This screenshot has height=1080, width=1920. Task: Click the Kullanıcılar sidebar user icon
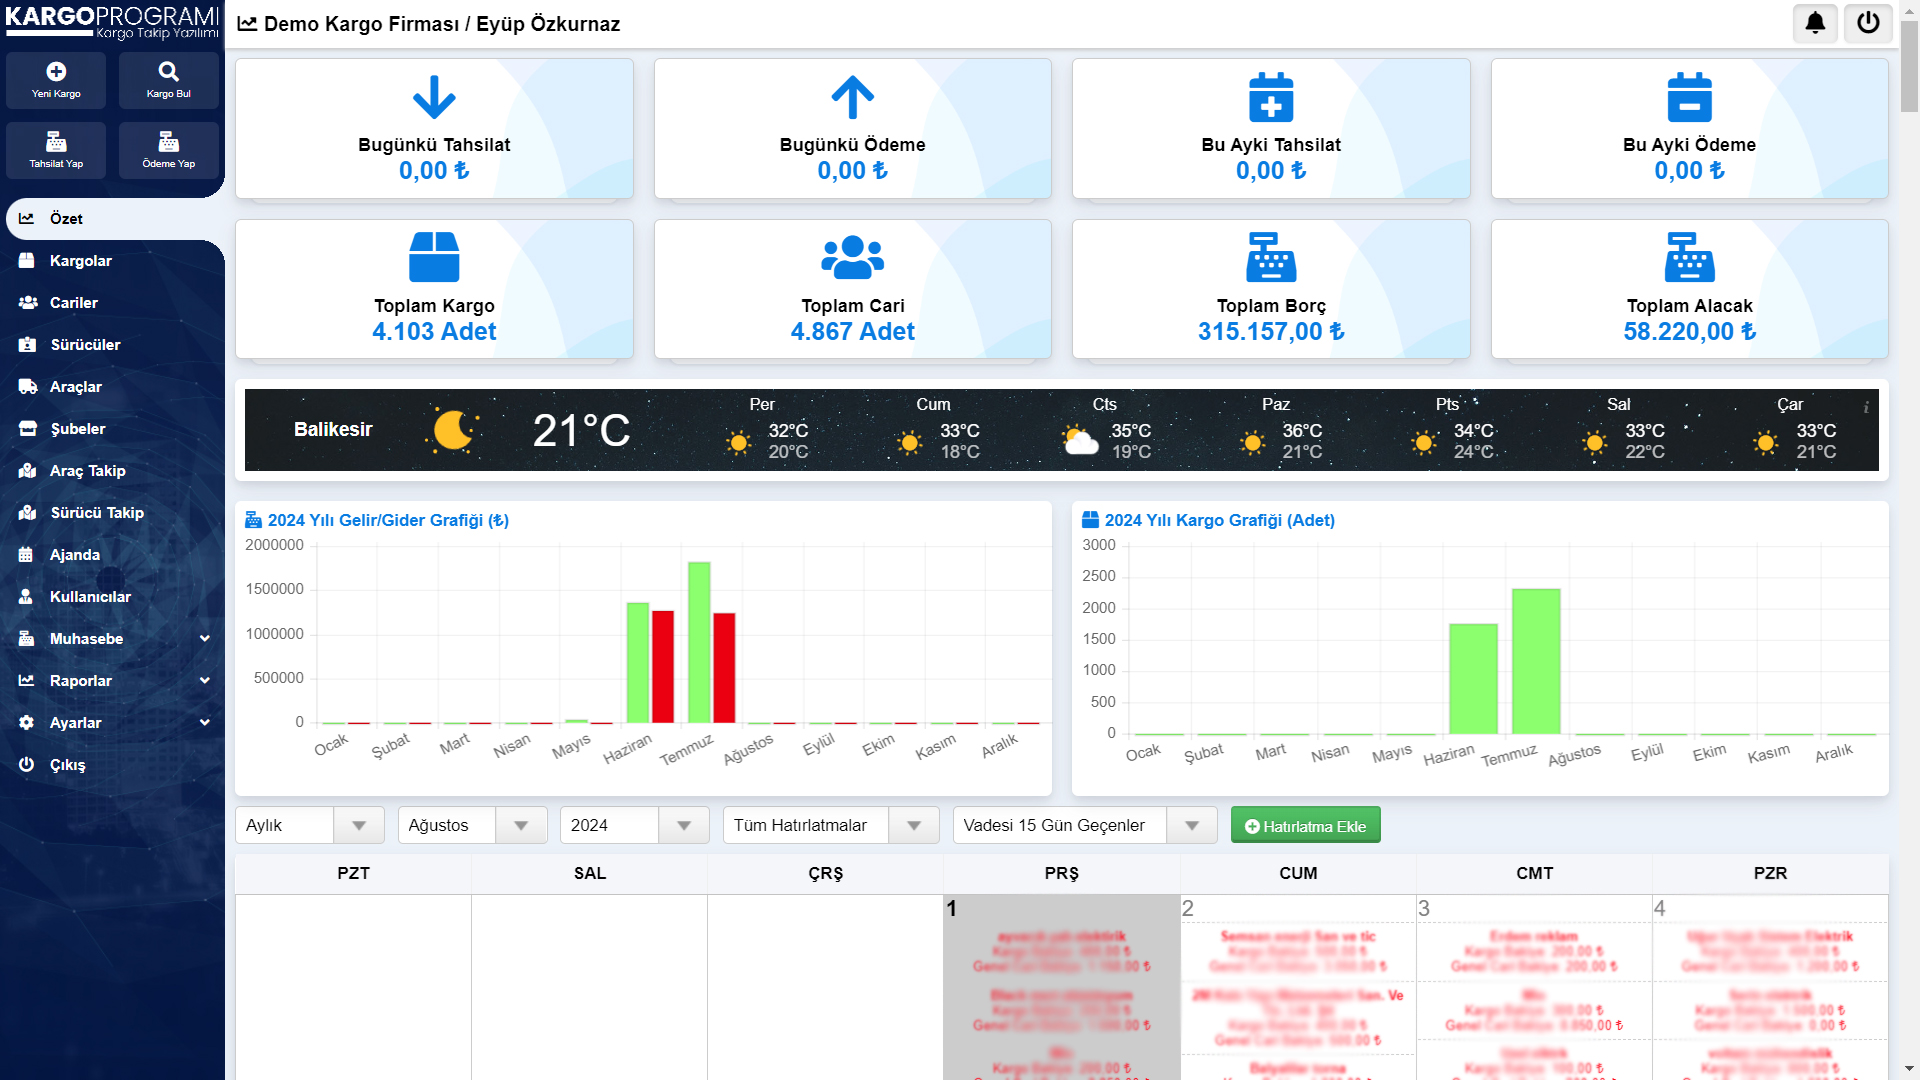click(x=26, y=596)
